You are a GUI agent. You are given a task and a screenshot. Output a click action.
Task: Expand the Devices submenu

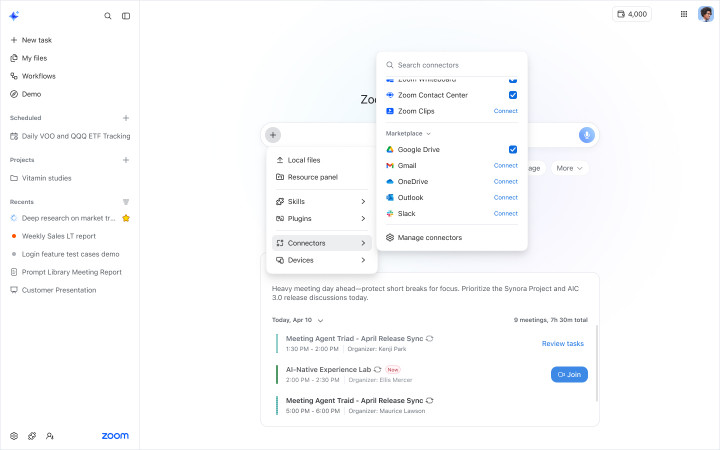321,260
